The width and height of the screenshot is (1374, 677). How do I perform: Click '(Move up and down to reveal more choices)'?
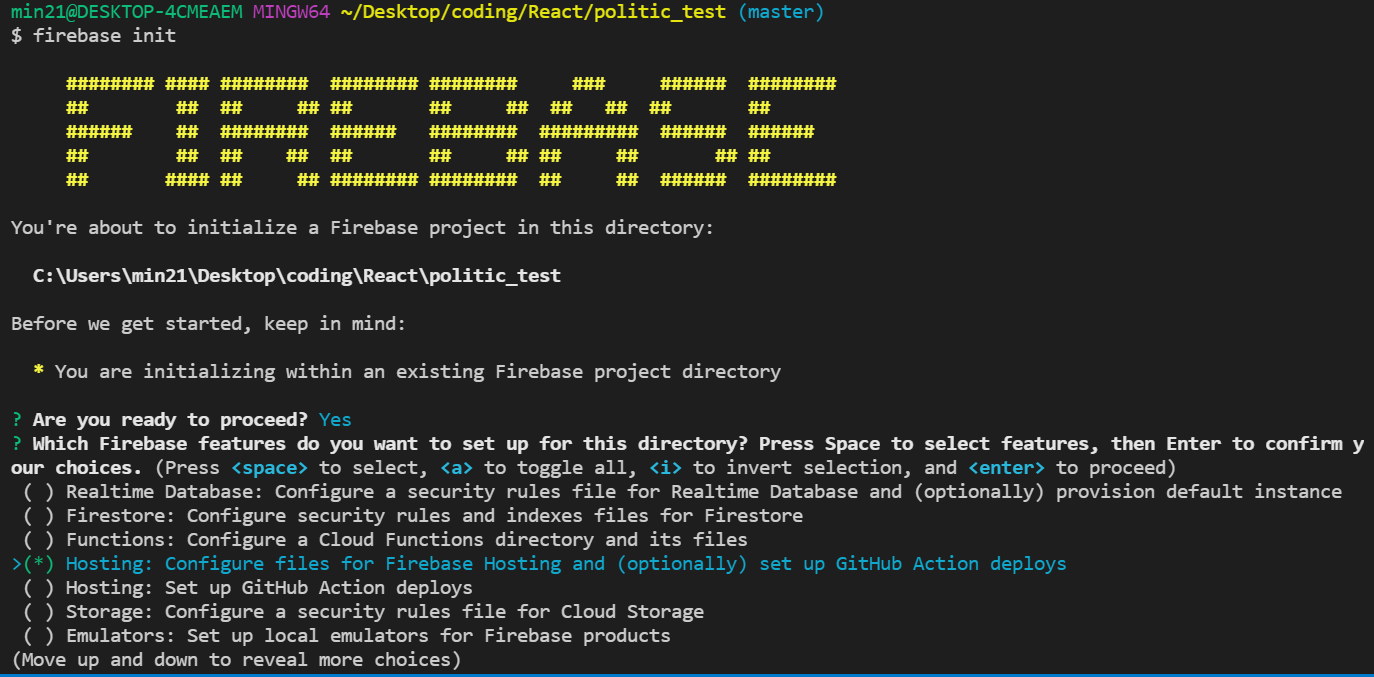[236, 660]
